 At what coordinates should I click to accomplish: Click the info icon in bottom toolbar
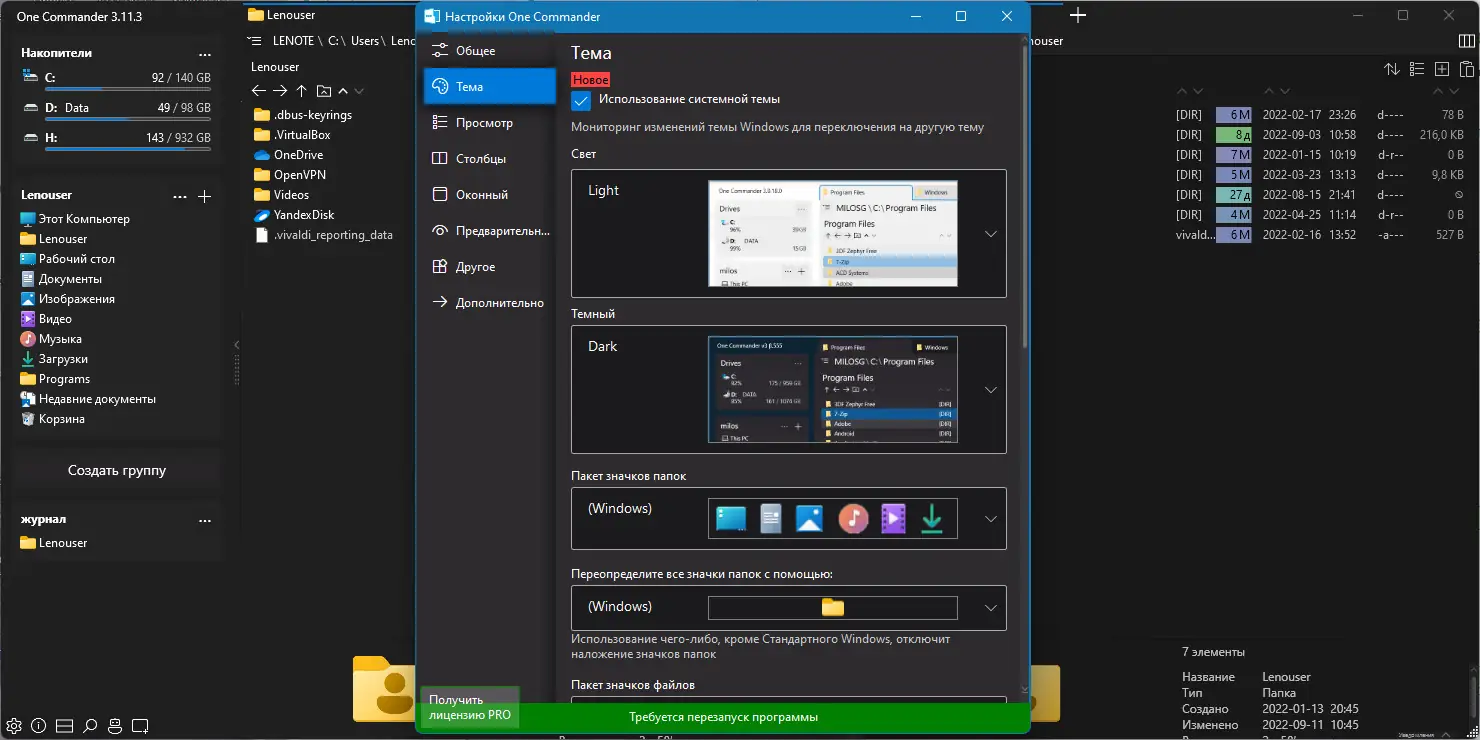39,725
